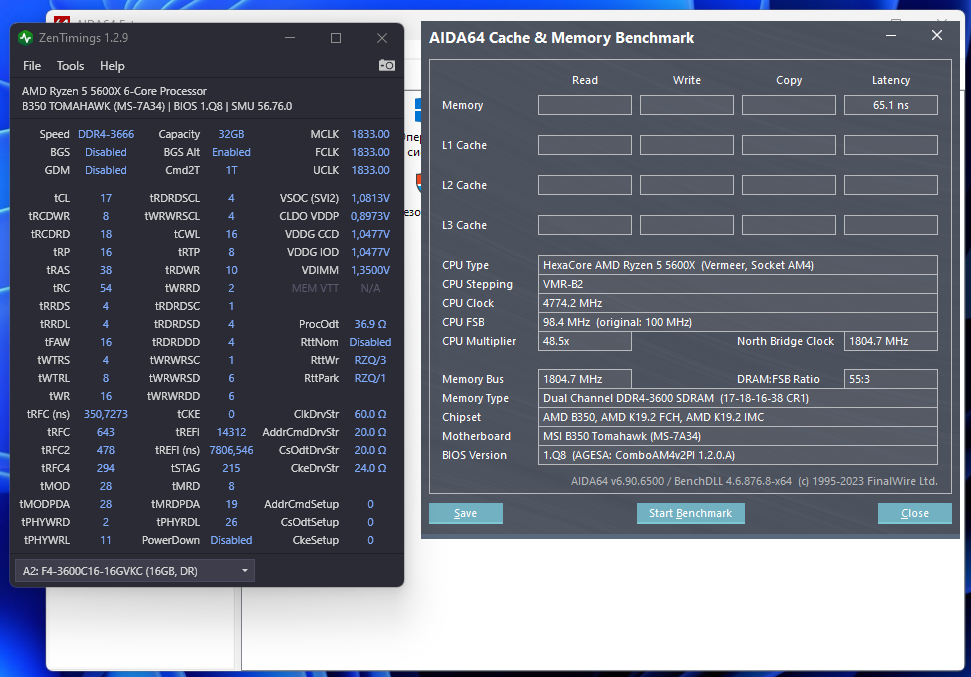Close AIDA64 benchmark with X icon
The width and height of the screenshot is (971, 677).
937,36
